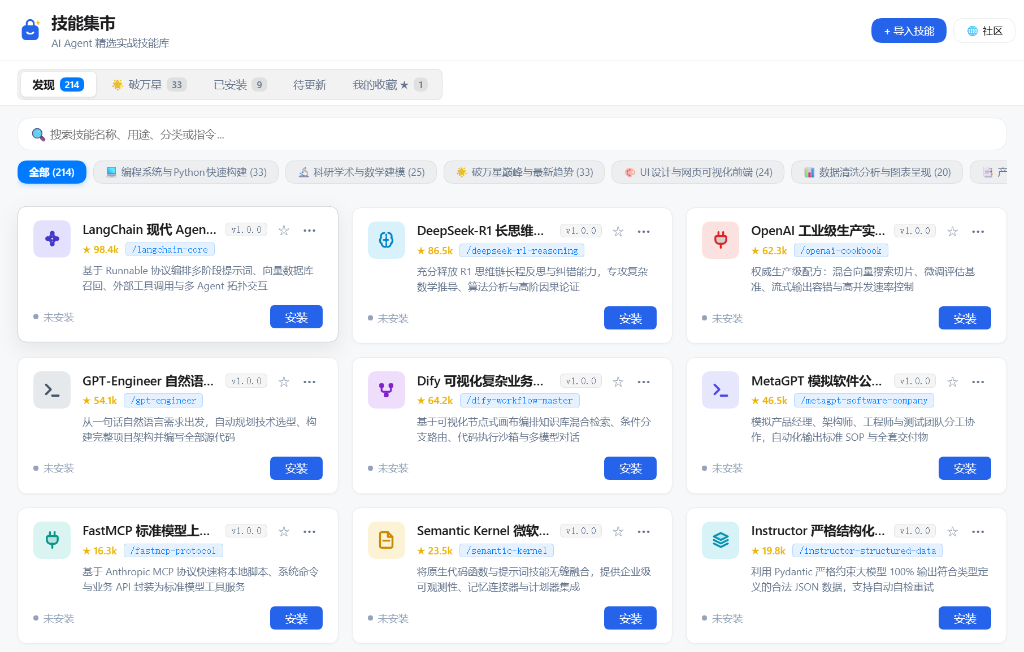1024x652 pixels.
Task: Favorite the GPT-Engineer skill with star
Action: [x=283, y=382]
